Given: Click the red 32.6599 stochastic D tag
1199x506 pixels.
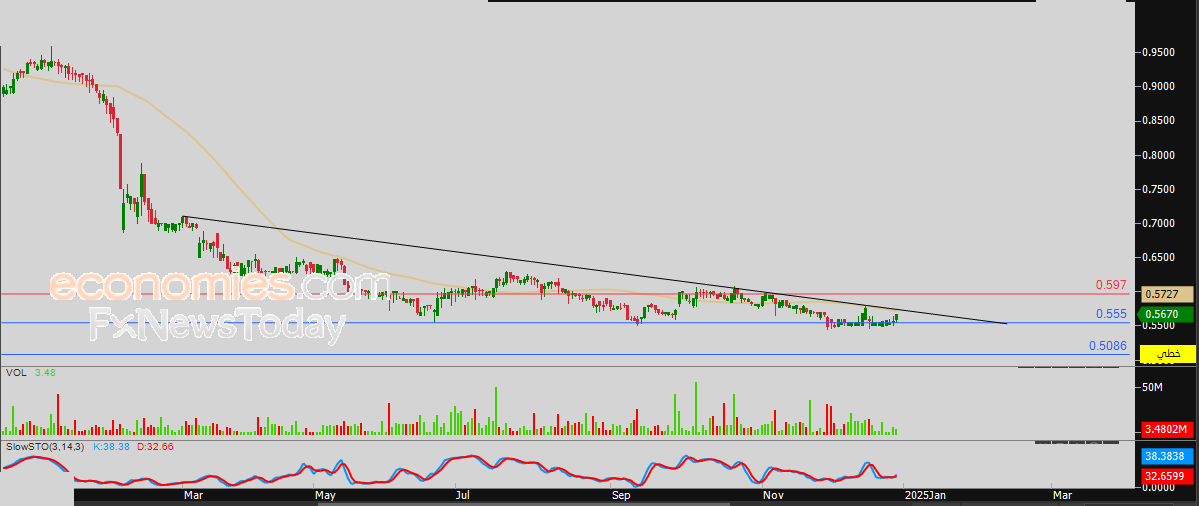Looking at the screenshot, I should (1167, 476).
